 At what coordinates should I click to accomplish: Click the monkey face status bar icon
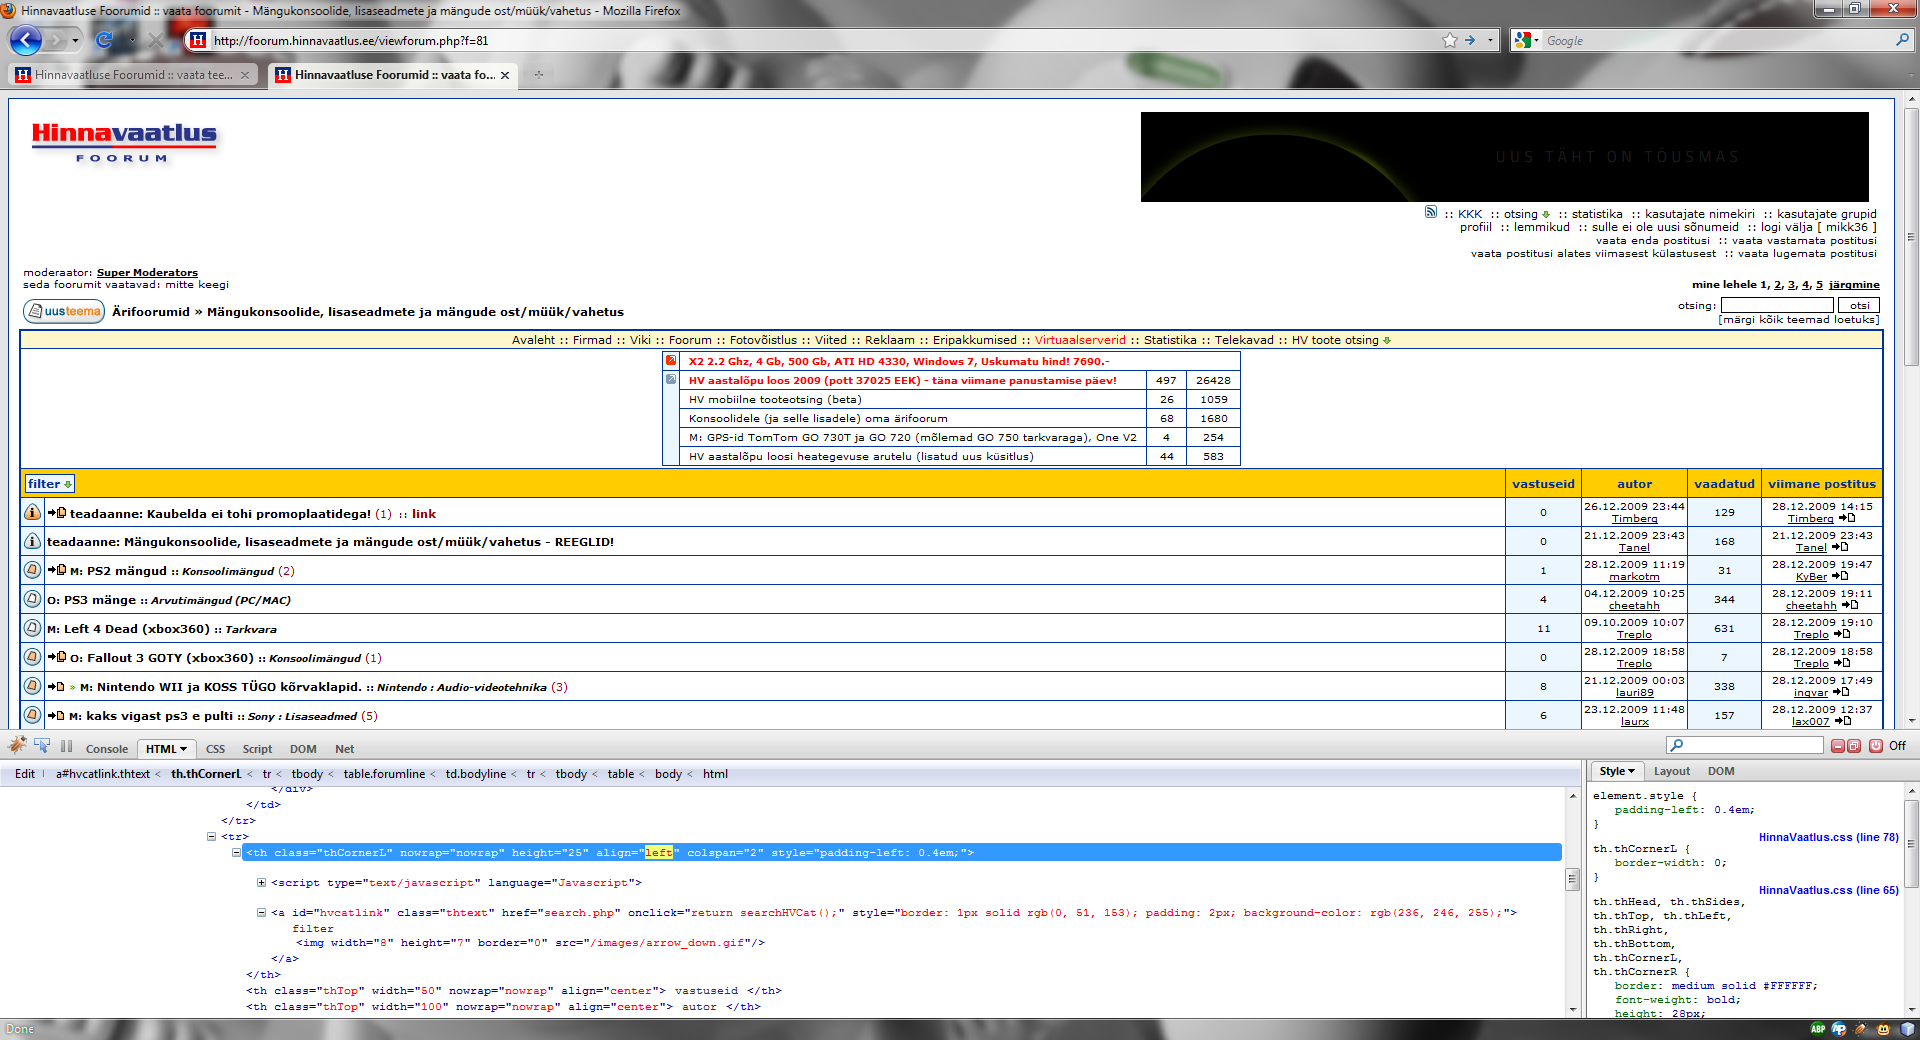(1883, 1029)
